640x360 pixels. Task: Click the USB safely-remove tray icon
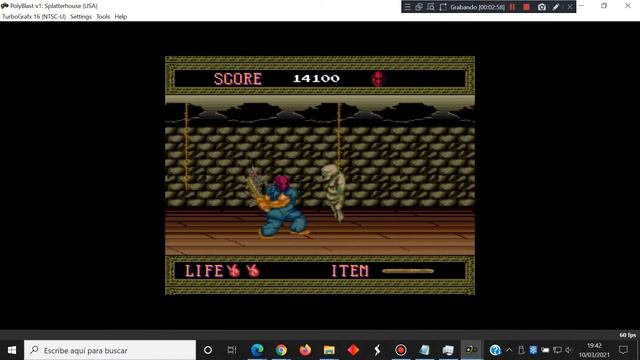coord(521,350)
